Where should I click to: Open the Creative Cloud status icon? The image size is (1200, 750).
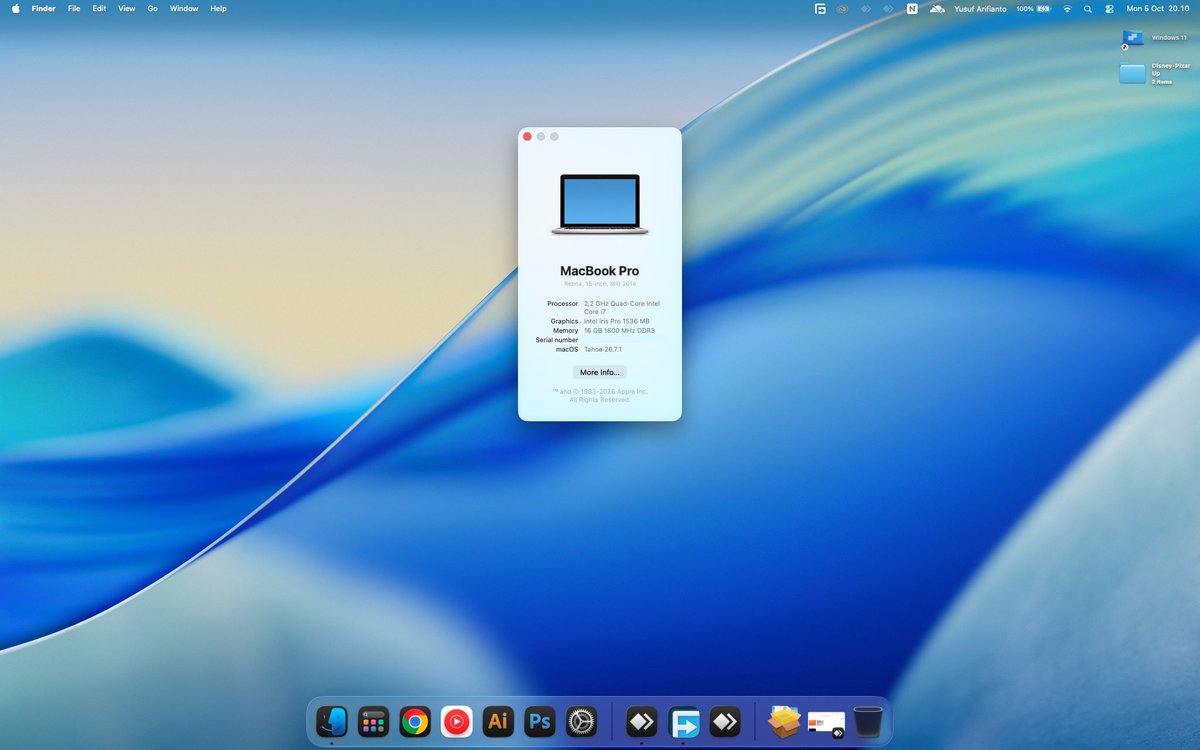coord(844,8)
